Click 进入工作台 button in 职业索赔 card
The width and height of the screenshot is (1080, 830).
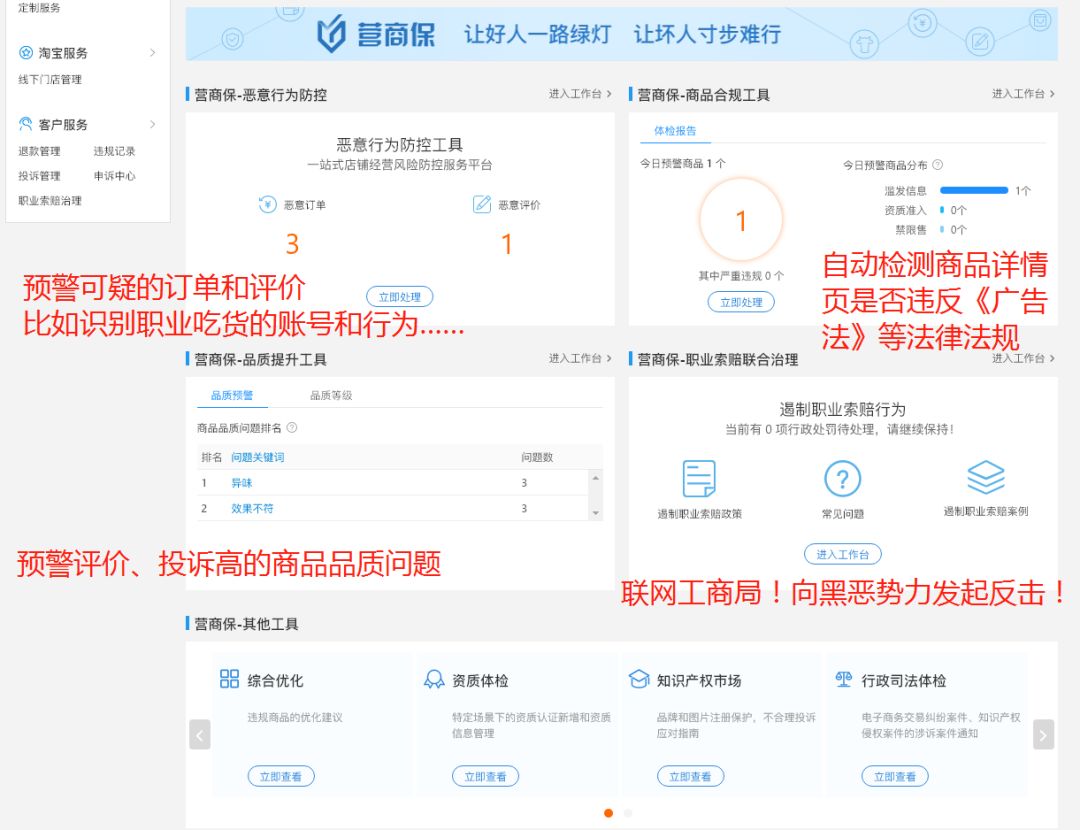tap(842, 554)
